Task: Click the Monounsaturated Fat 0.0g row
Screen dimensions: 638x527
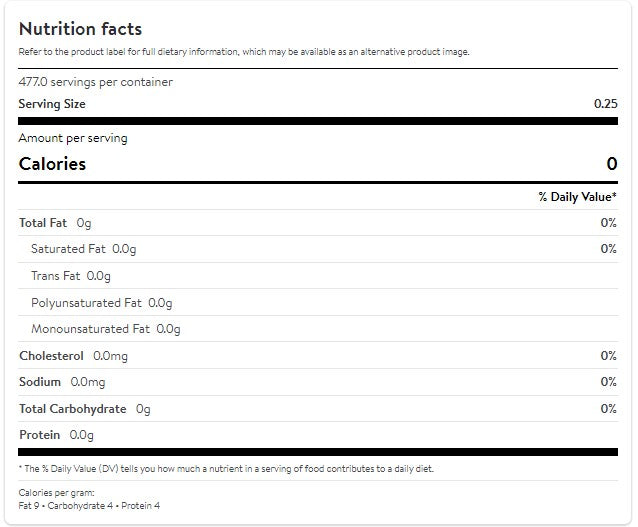Action: [x=318, y=328]
